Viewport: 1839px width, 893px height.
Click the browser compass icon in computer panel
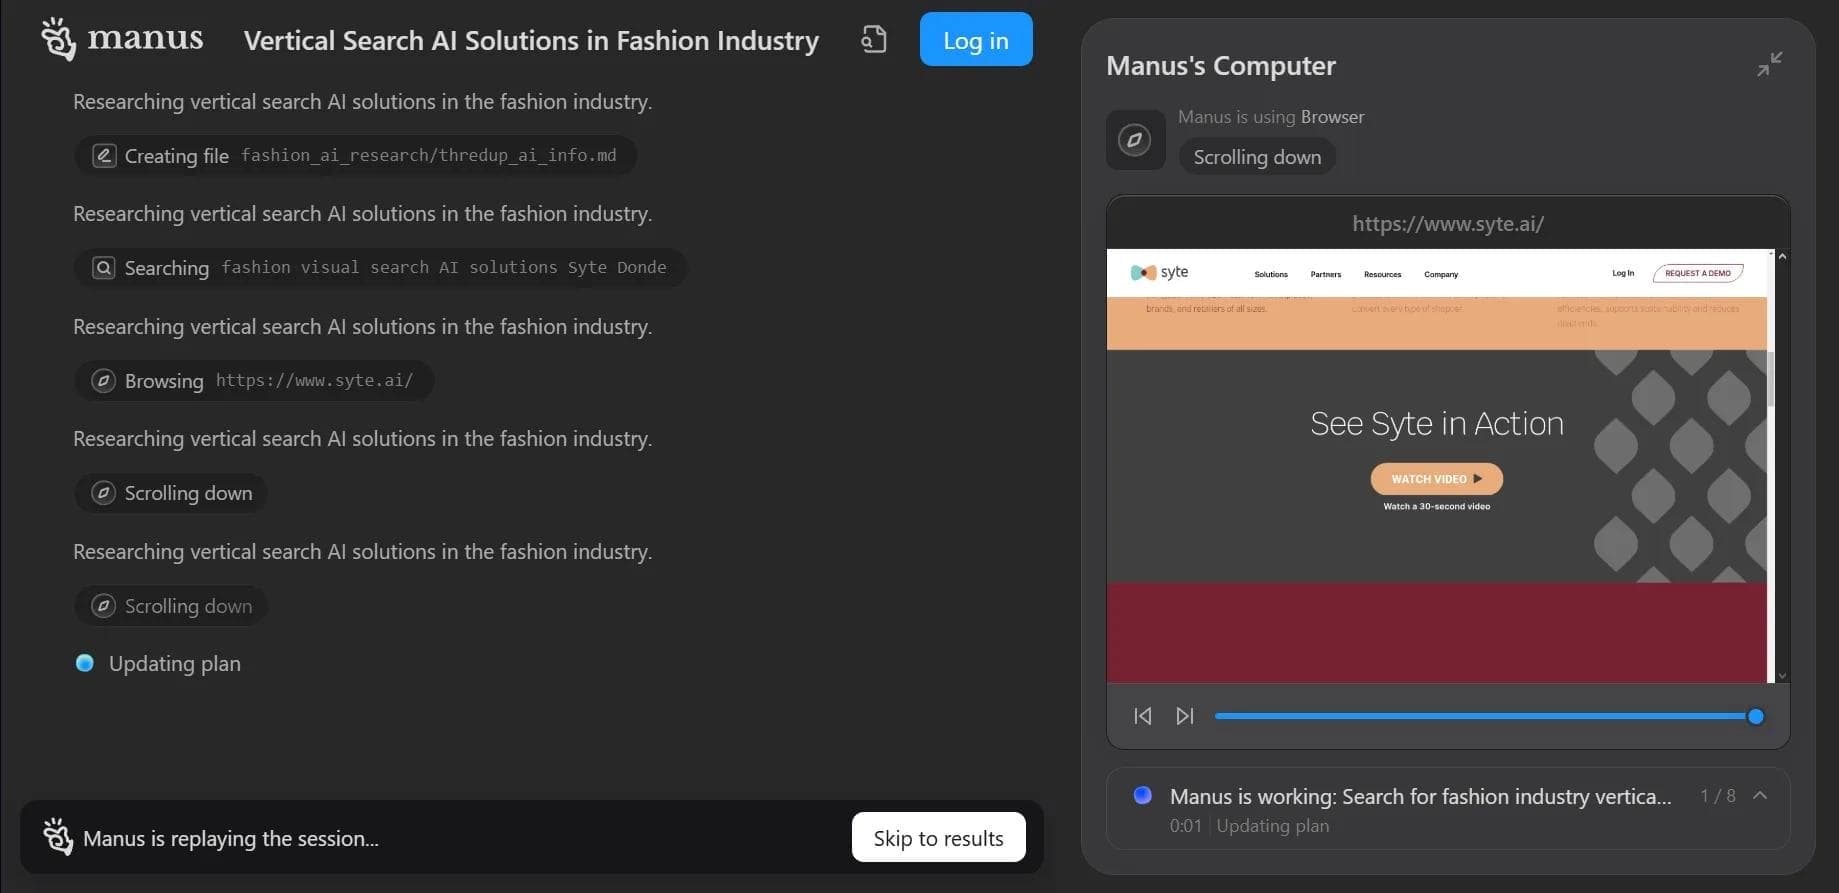pyautogui.click(x=1135, y=139)
